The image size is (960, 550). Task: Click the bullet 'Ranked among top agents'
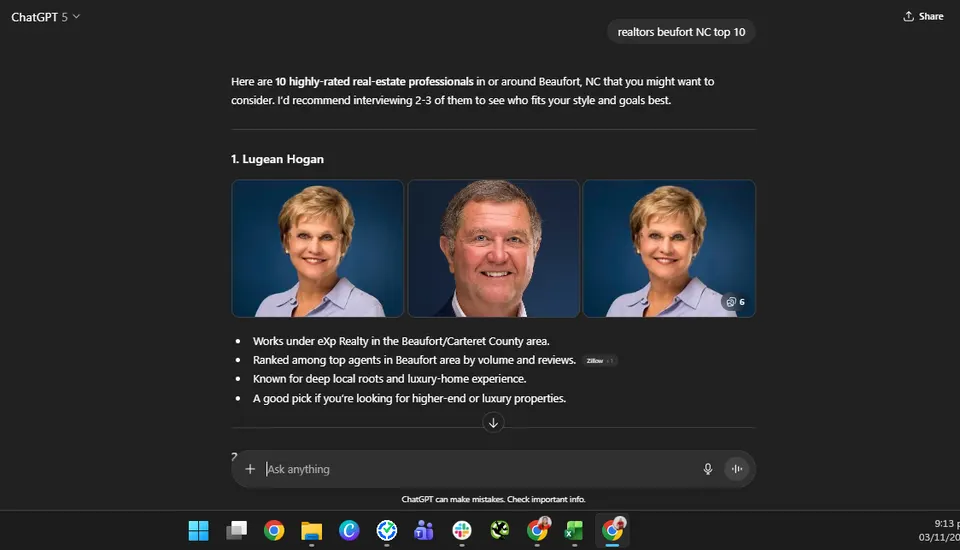coord(414,360)
